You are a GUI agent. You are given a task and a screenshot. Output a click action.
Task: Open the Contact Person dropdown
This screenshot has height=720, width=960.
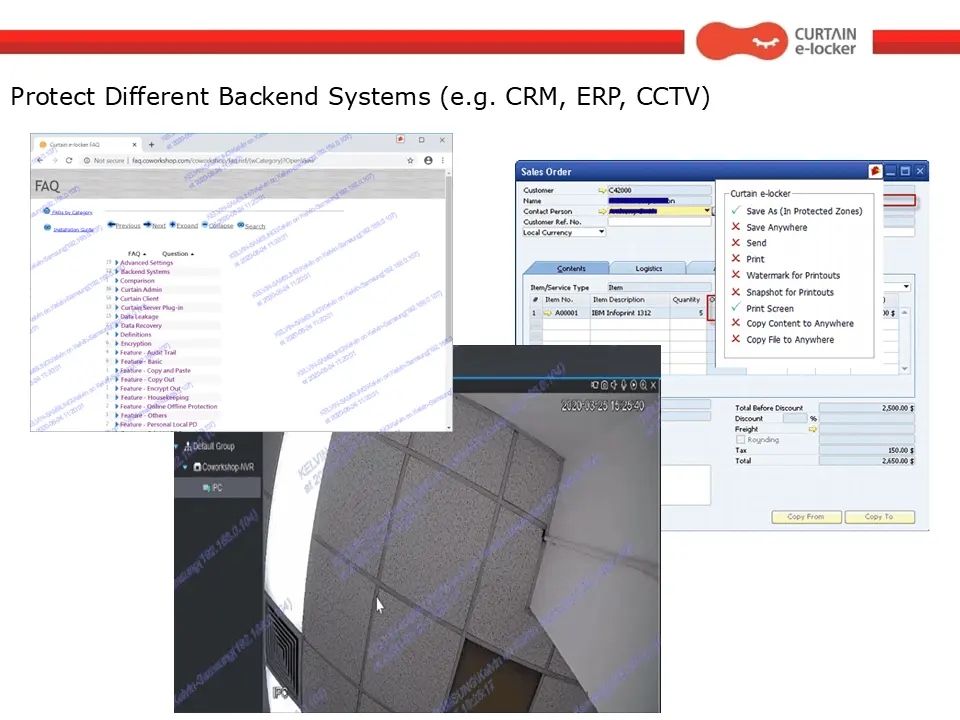(x=707, y=211)
